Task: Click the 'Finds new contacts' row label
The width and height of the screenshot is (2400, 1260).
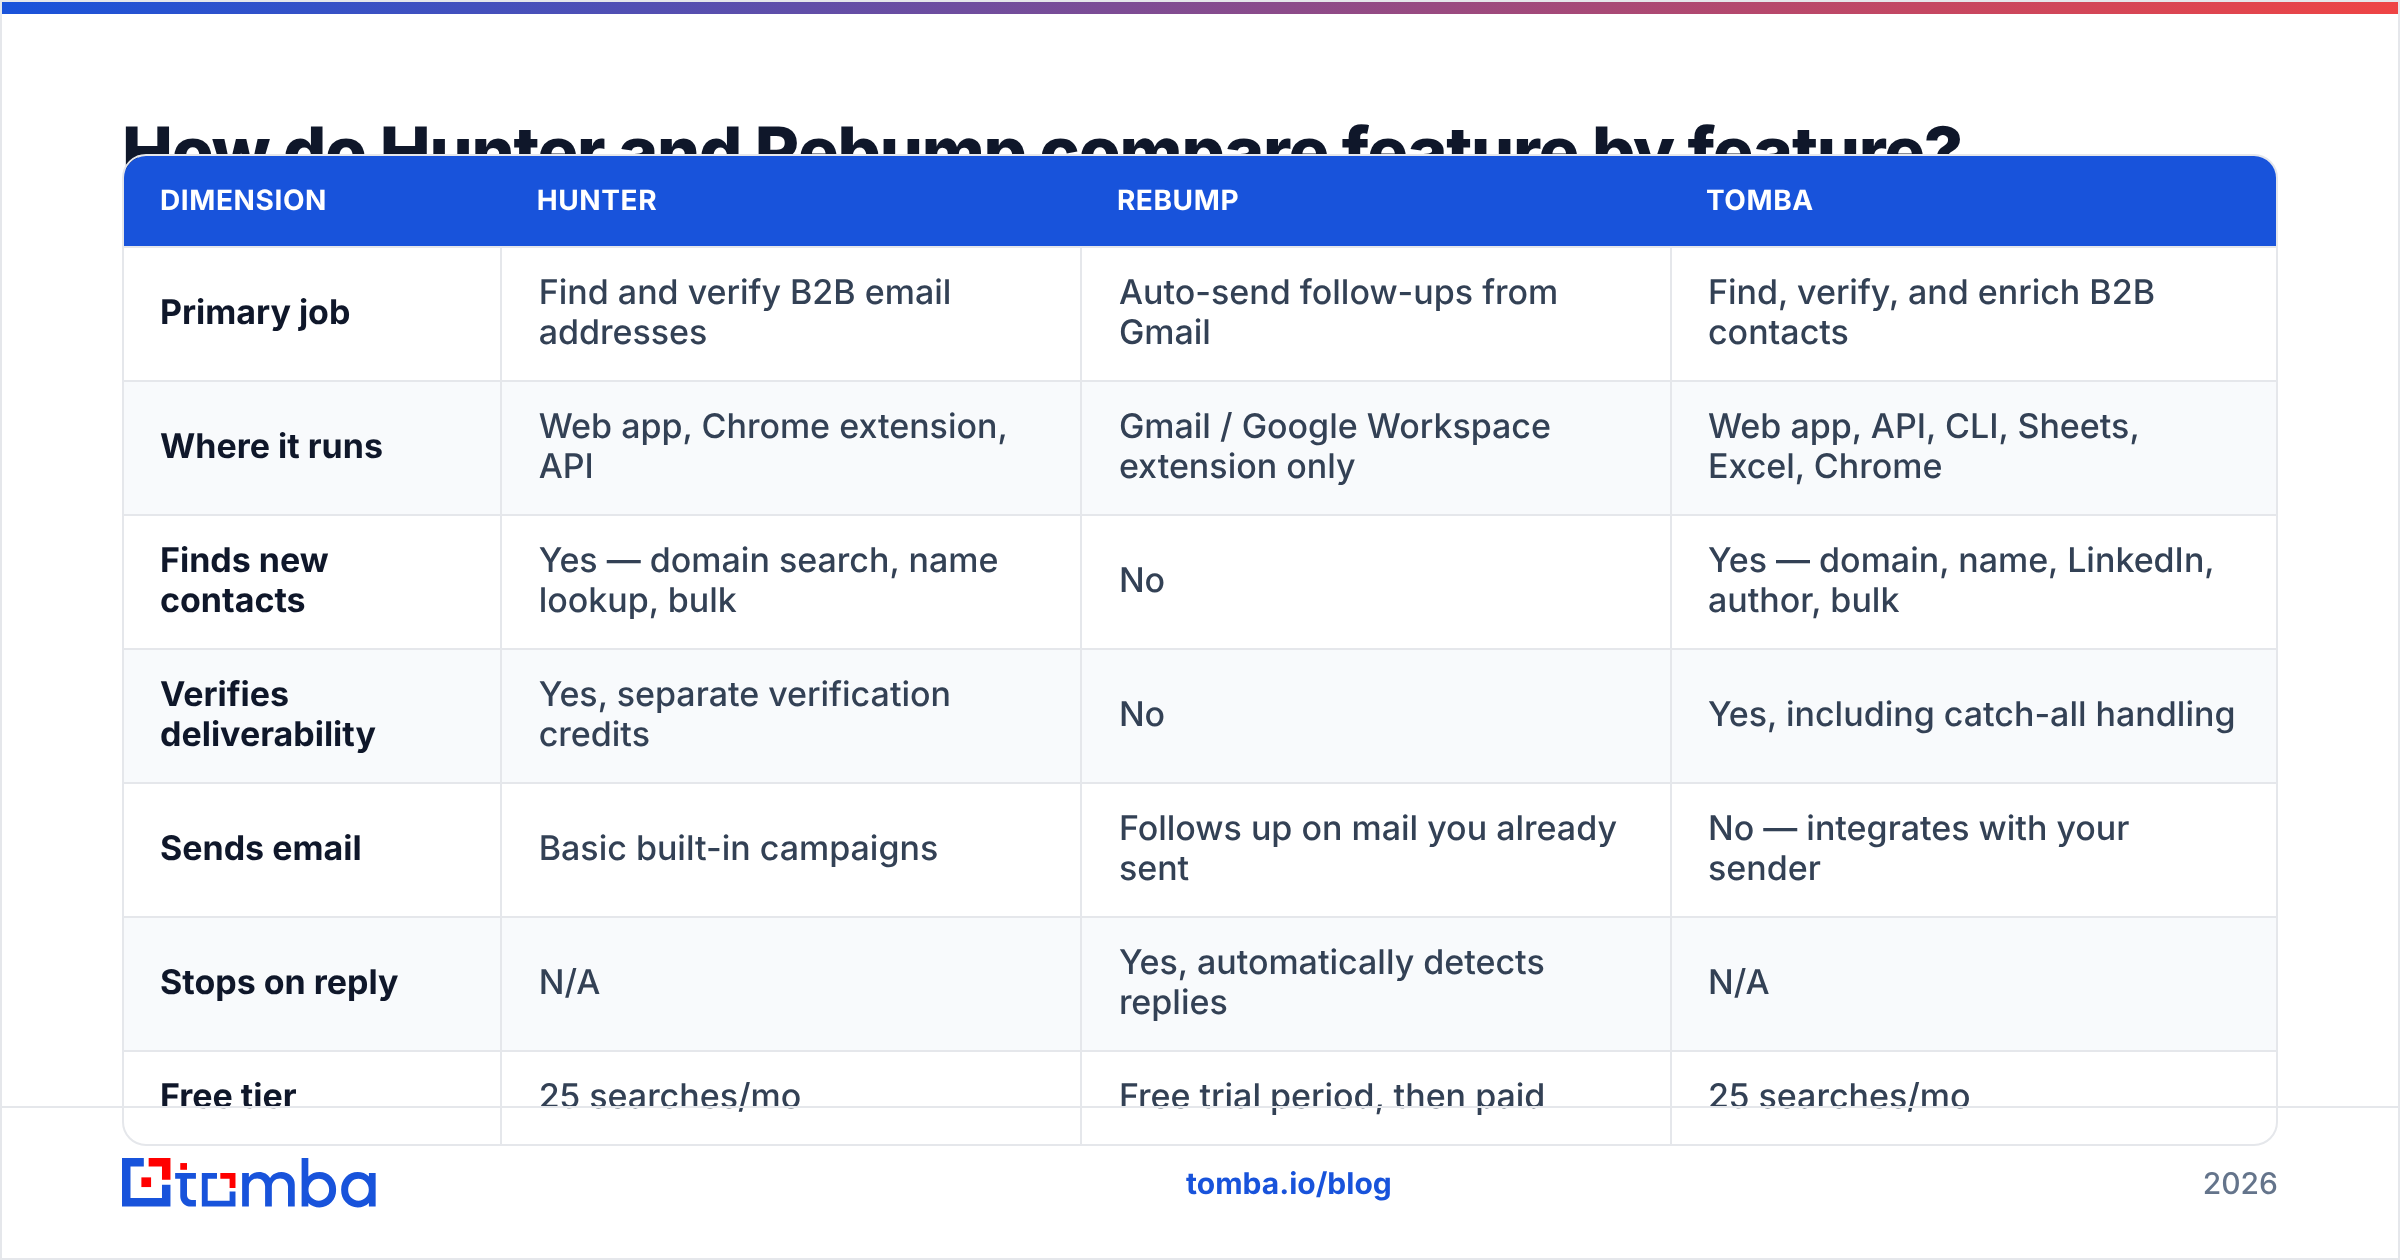Action: coord(244,580)
